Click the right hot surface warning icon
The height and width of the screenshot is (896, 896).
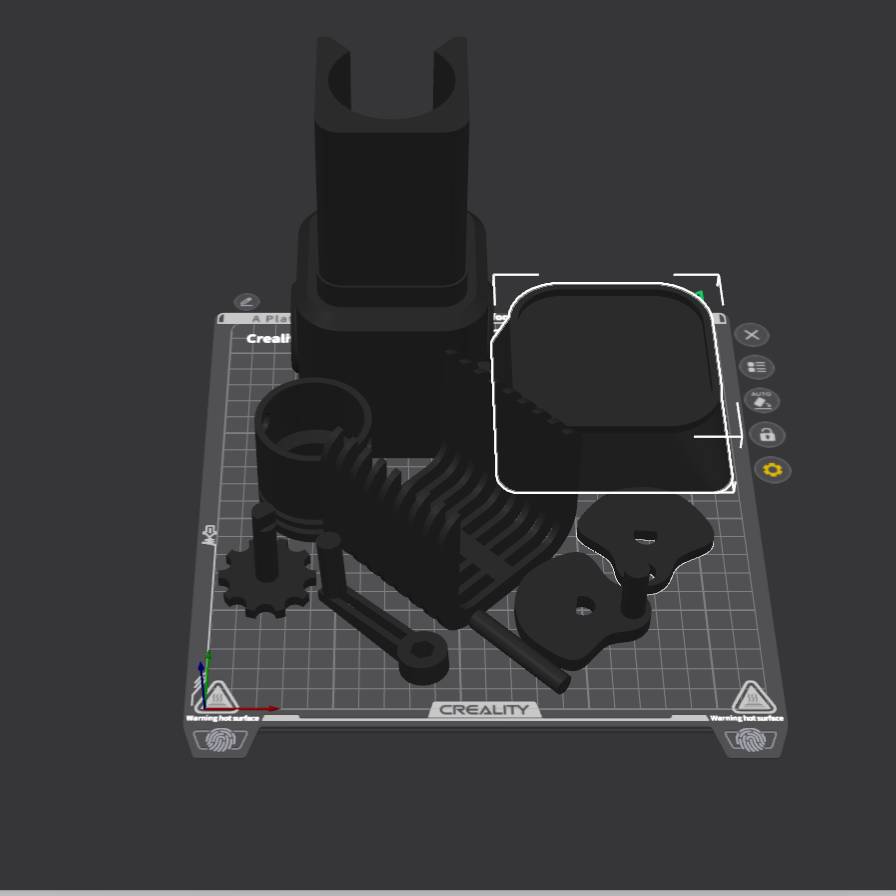click(750, 698)
